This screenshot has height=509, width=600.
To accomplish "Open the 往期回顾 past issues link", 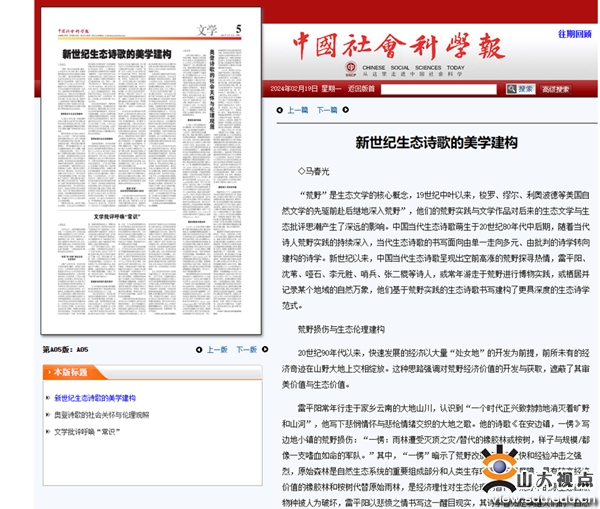I will pyautogui.click(x=574, y=34).
